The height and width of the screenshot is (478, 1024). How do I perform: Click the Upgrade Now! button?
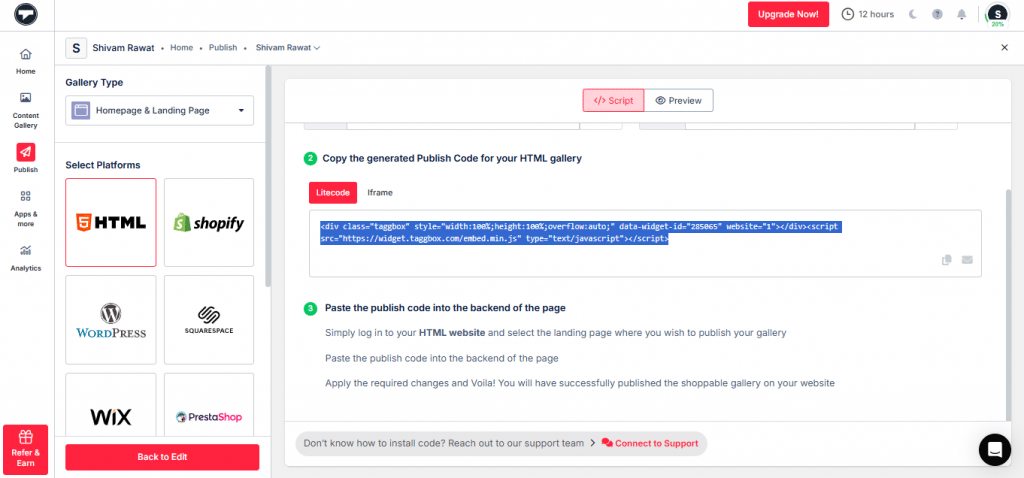click(x=788, y=14)
